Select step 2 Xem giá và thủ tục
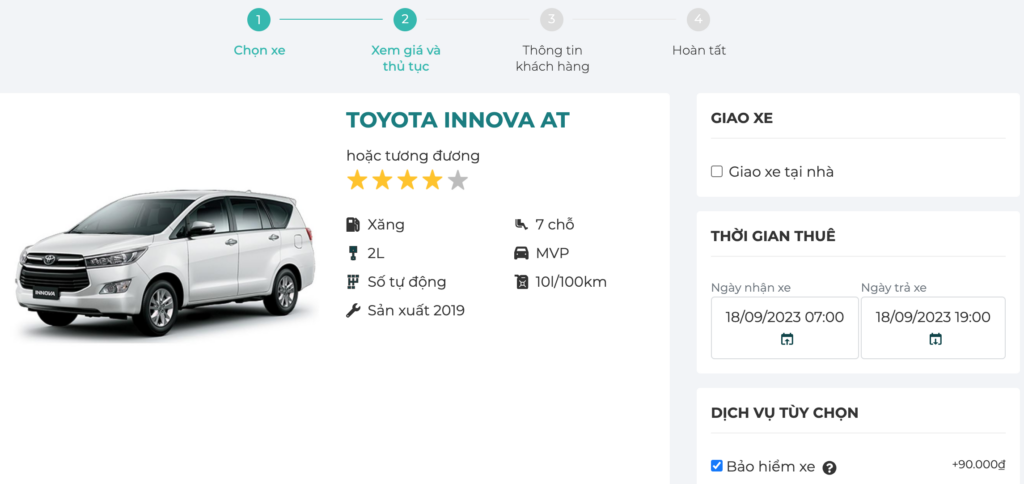1024x484 pixels. (405, 20)
